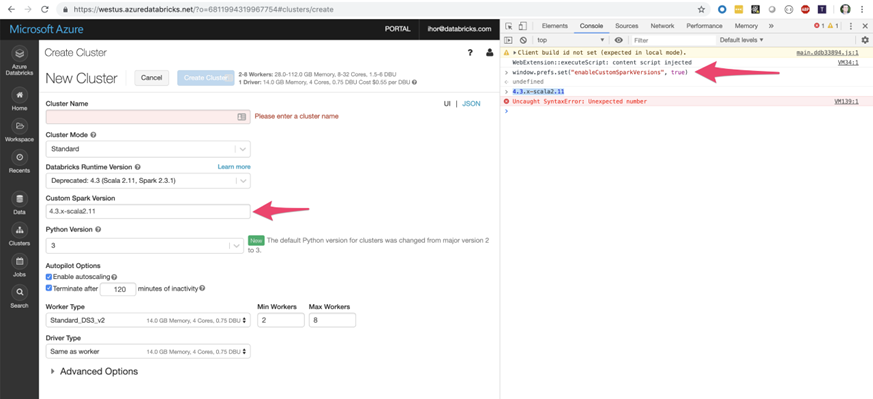The height and width of the screenshot is (399, 873).
Task: Click the console Filter field
Action: coord(673,40)
